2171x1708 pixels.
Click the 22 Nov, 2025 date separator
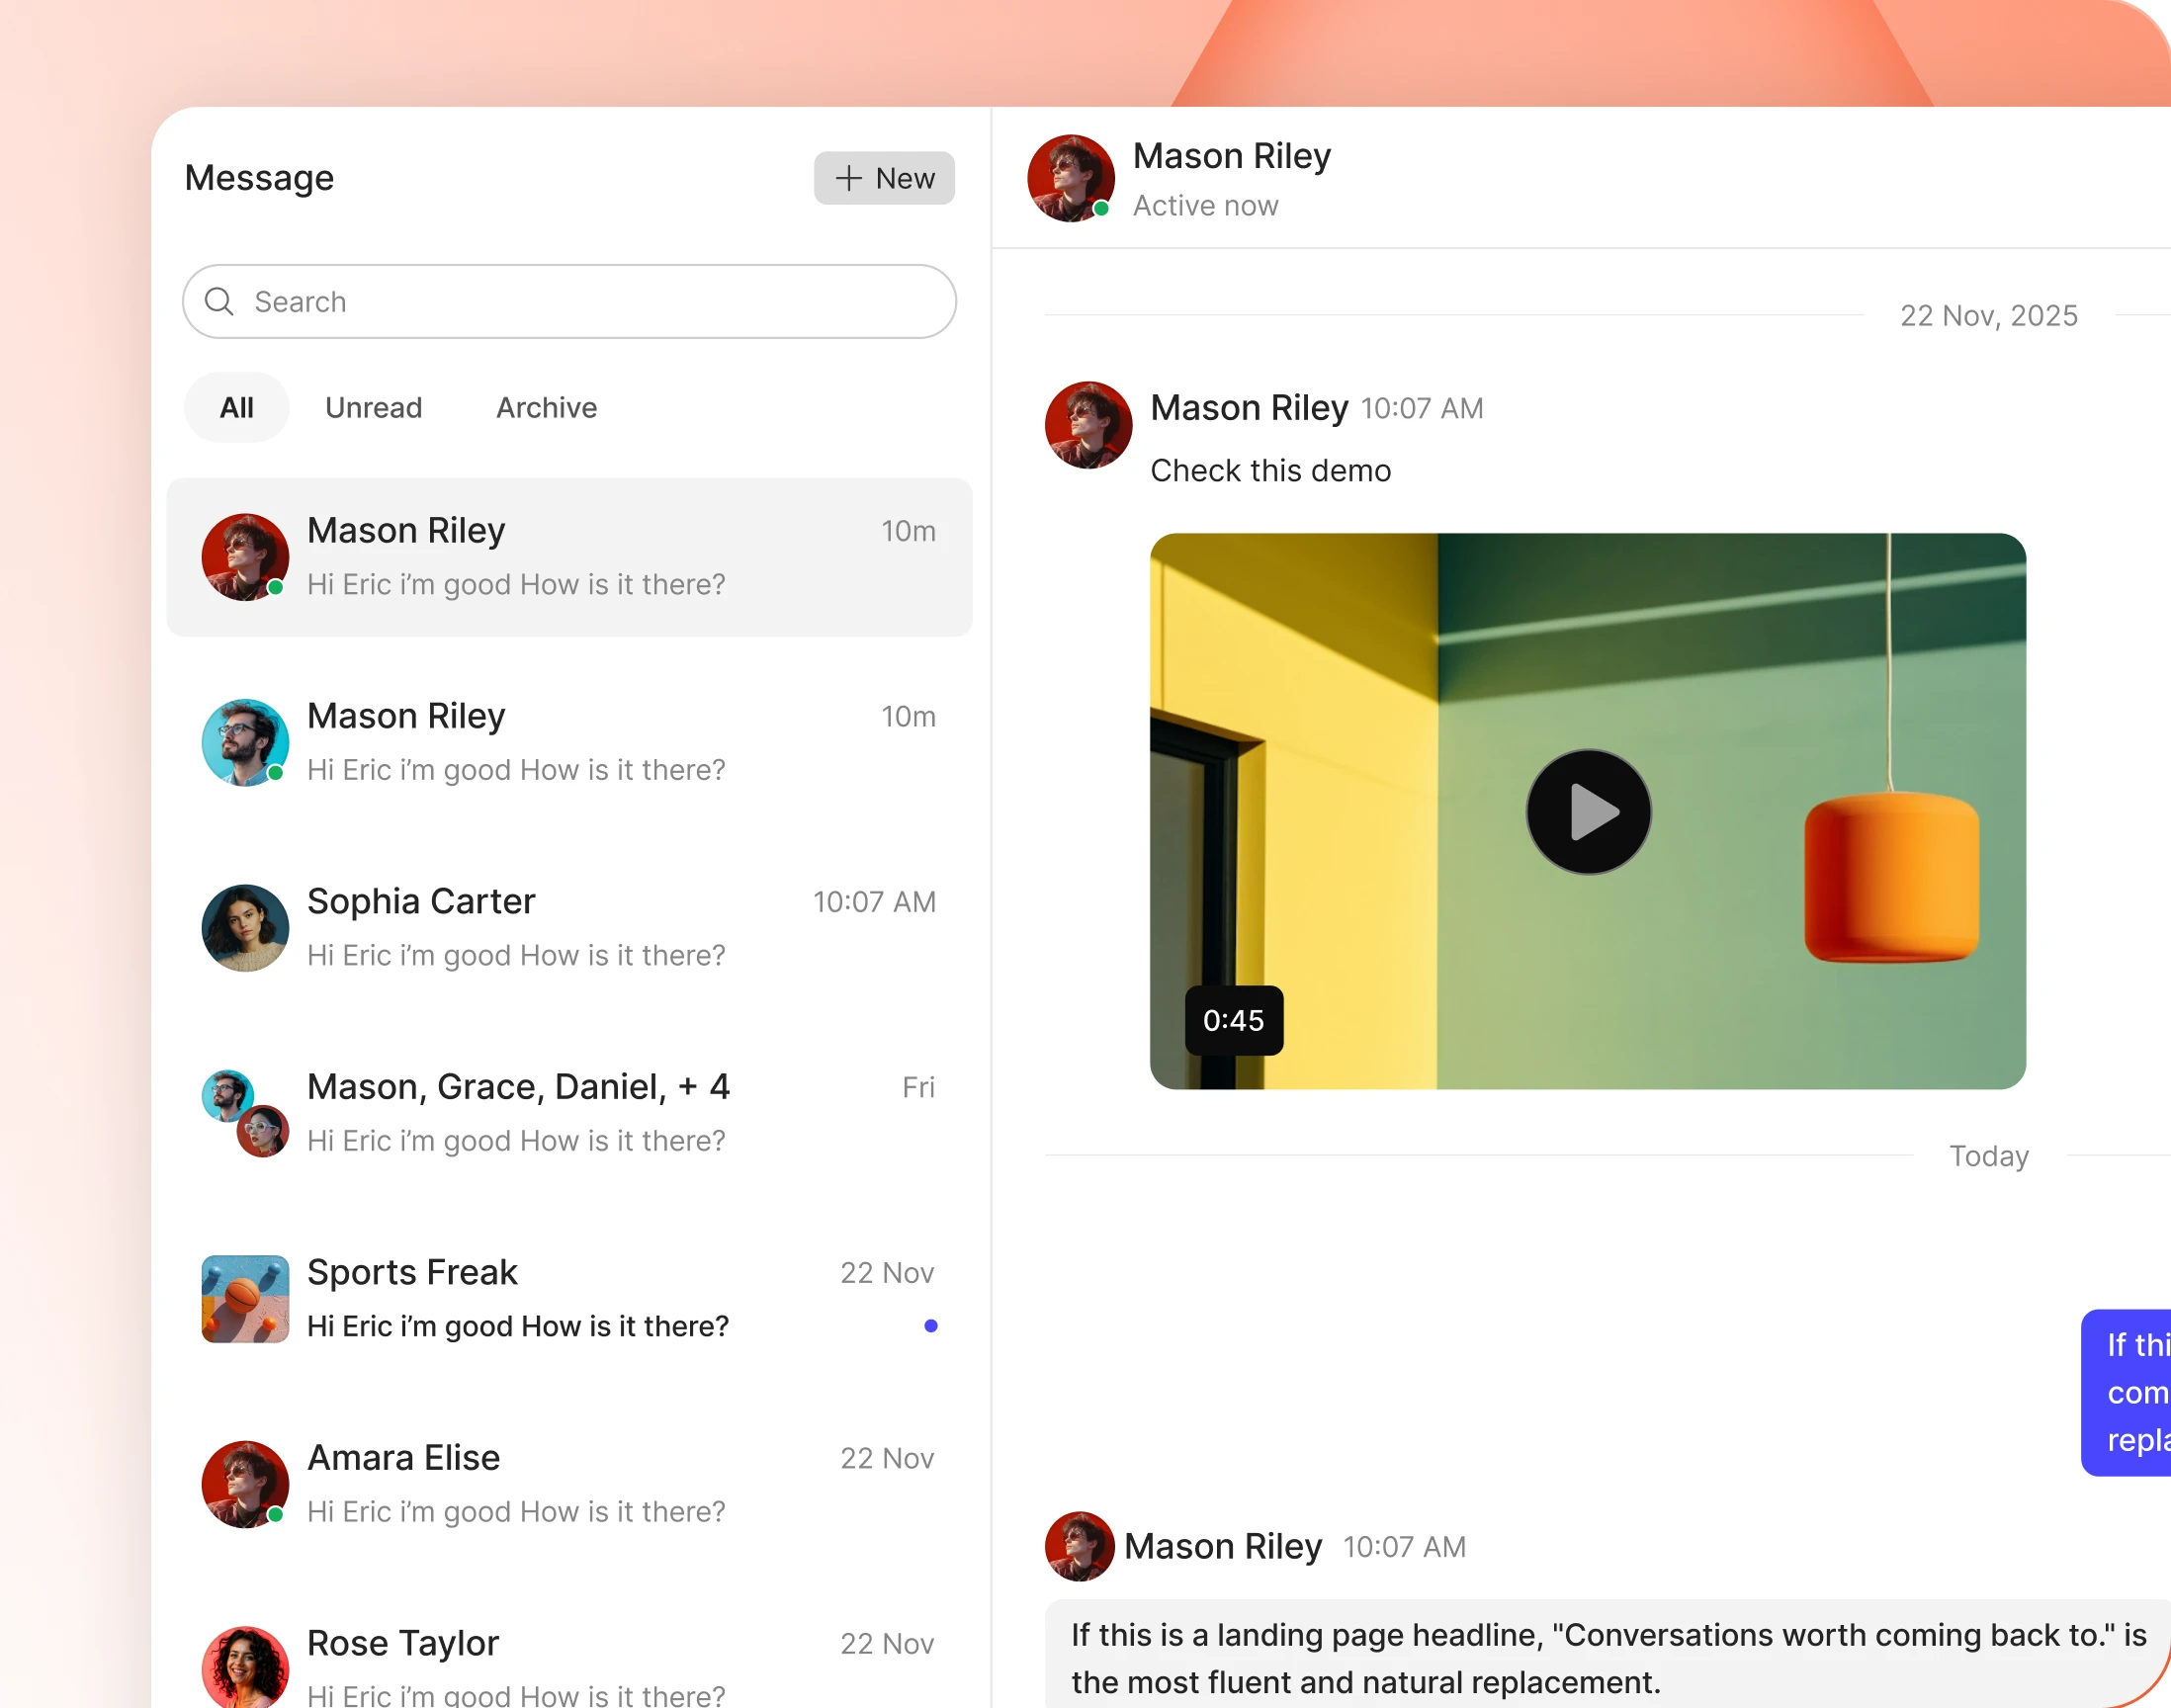coord(1988,315)
